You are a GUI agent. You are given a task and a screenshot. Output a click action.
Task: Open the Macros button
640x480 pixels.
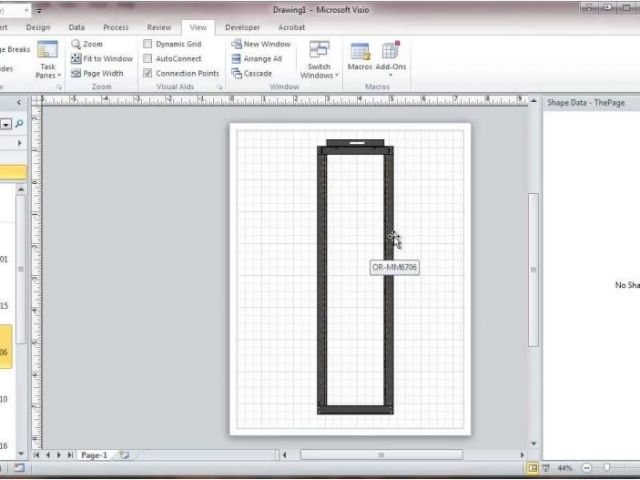pyautogui.click(x=360, y=57)
